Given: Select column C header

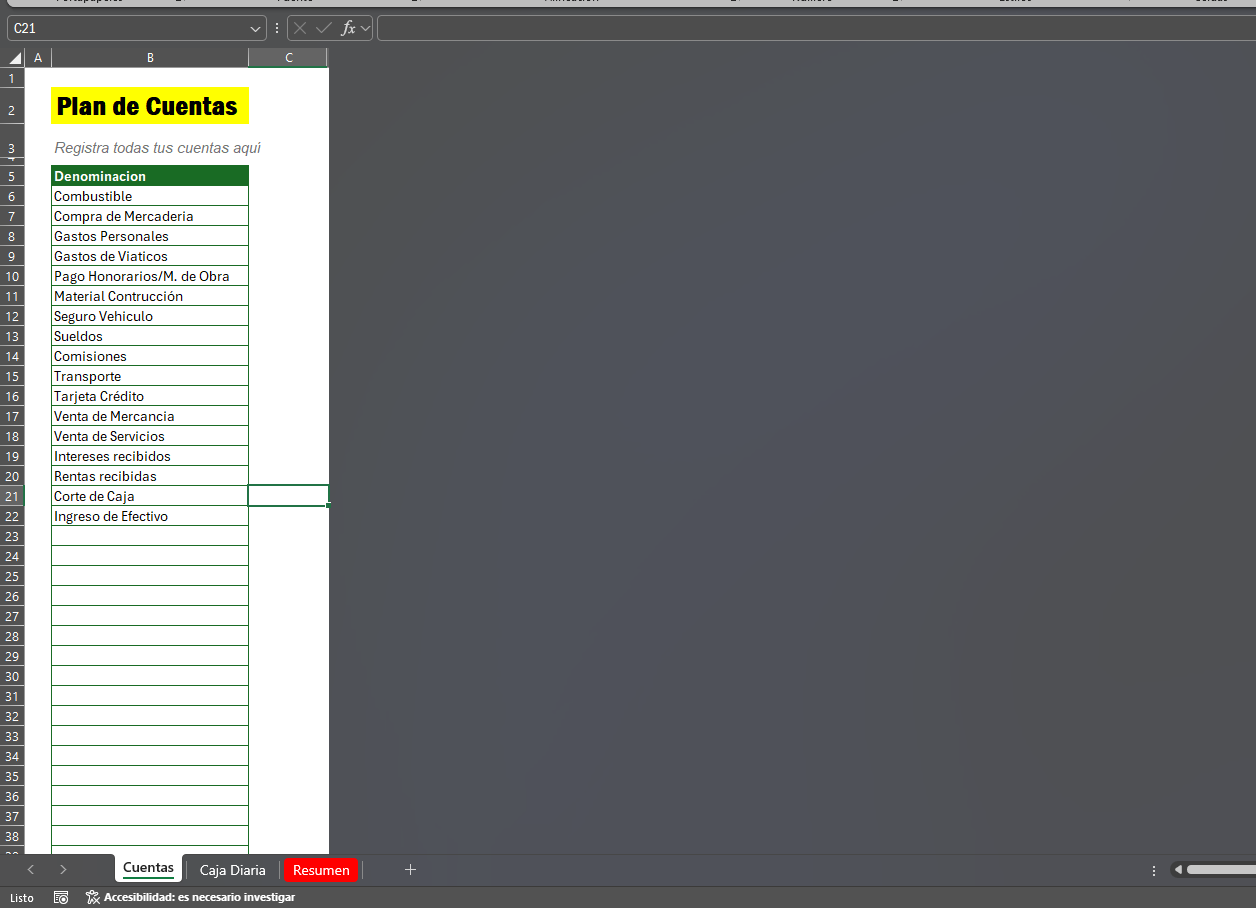Looking at the screenshot, I should (288, 58).
